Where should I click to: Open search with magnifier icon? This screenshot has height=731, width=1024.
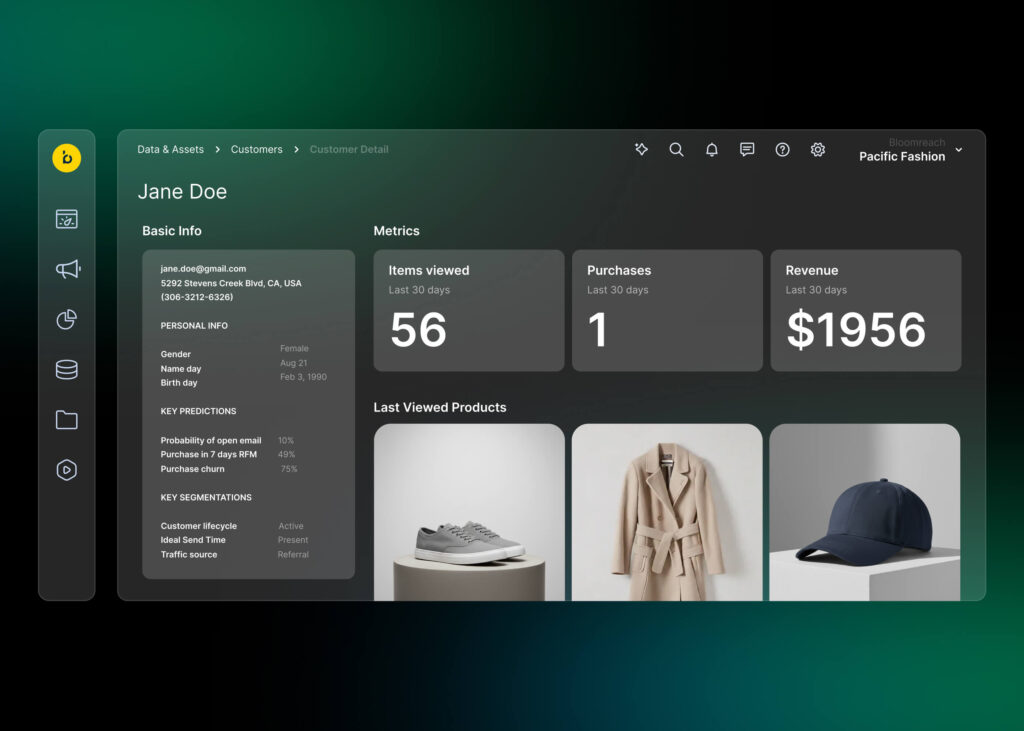point(677,149)
